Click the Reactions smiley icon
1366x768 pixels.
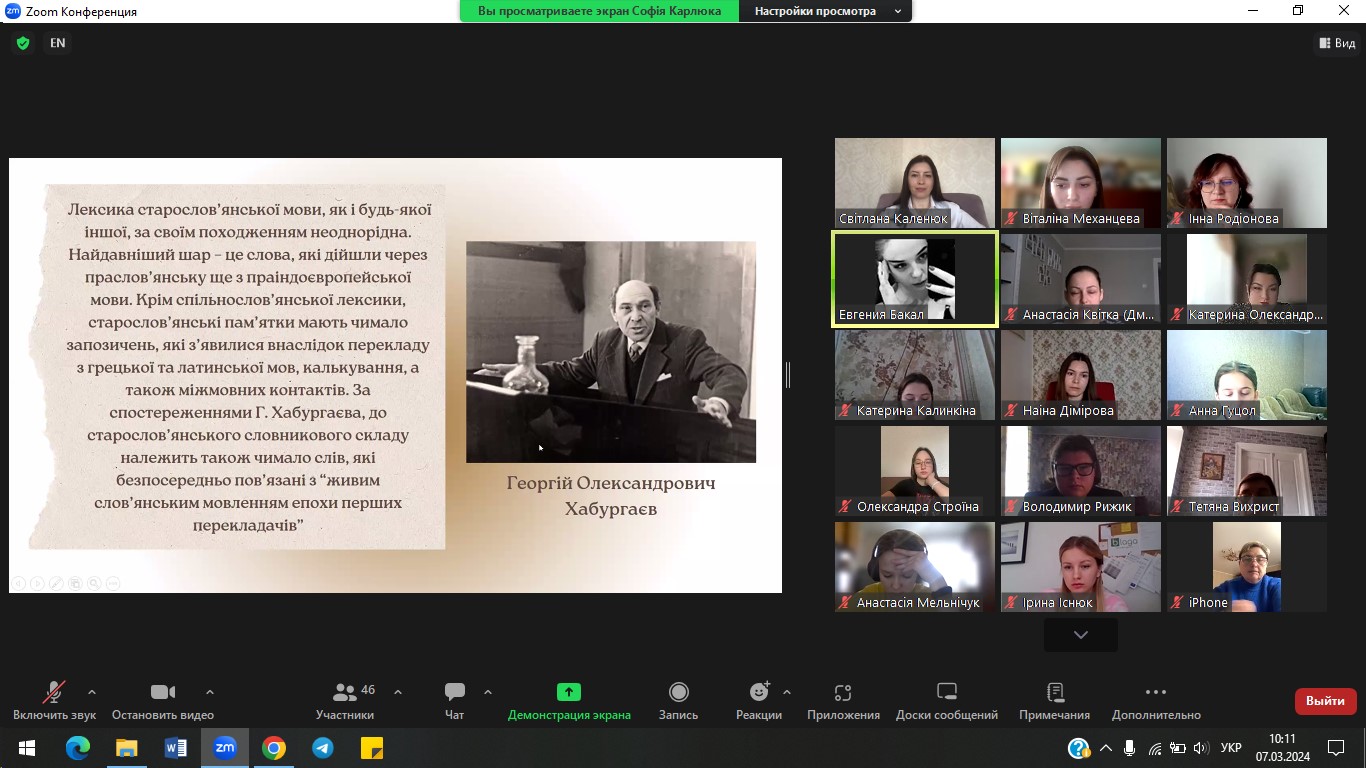(759, 692)
